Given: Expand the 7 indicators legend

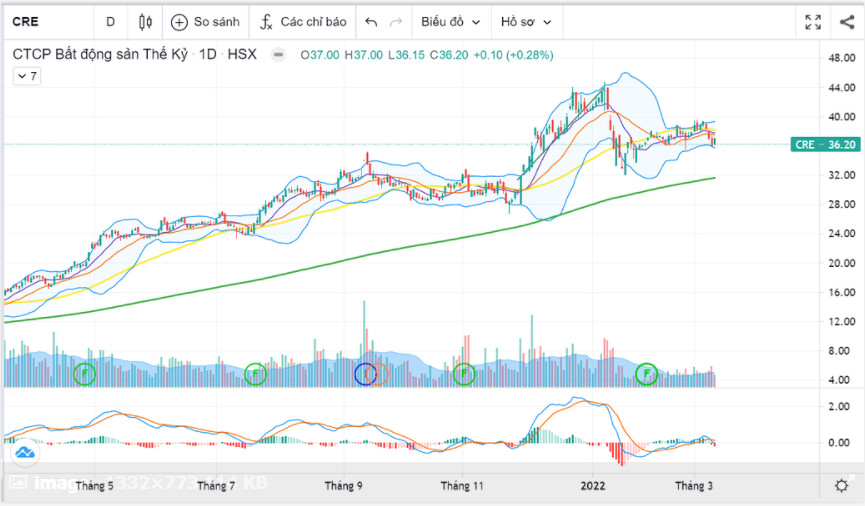Looking at the screenshot, I should pyautogui.click(x=27, y=76).
